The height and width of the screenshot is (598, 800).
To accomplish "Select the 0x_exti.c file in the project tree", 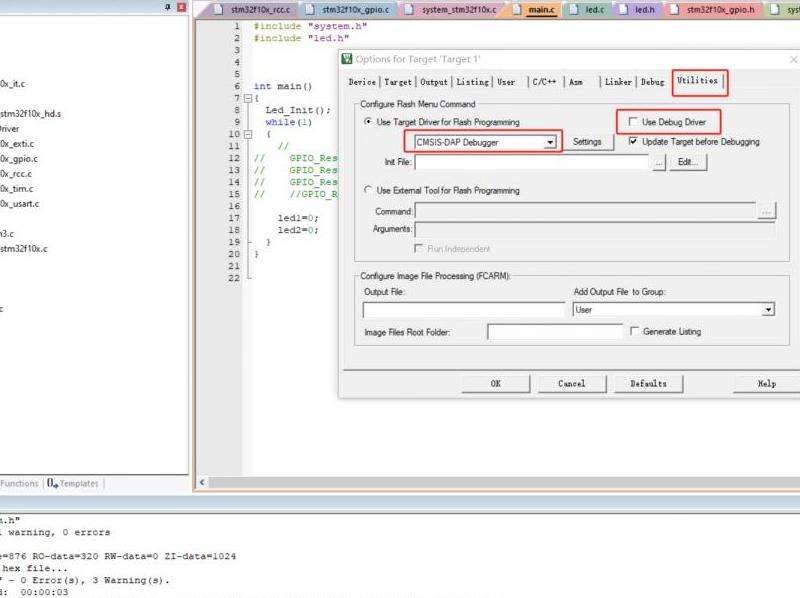I will tap(17, 144).
